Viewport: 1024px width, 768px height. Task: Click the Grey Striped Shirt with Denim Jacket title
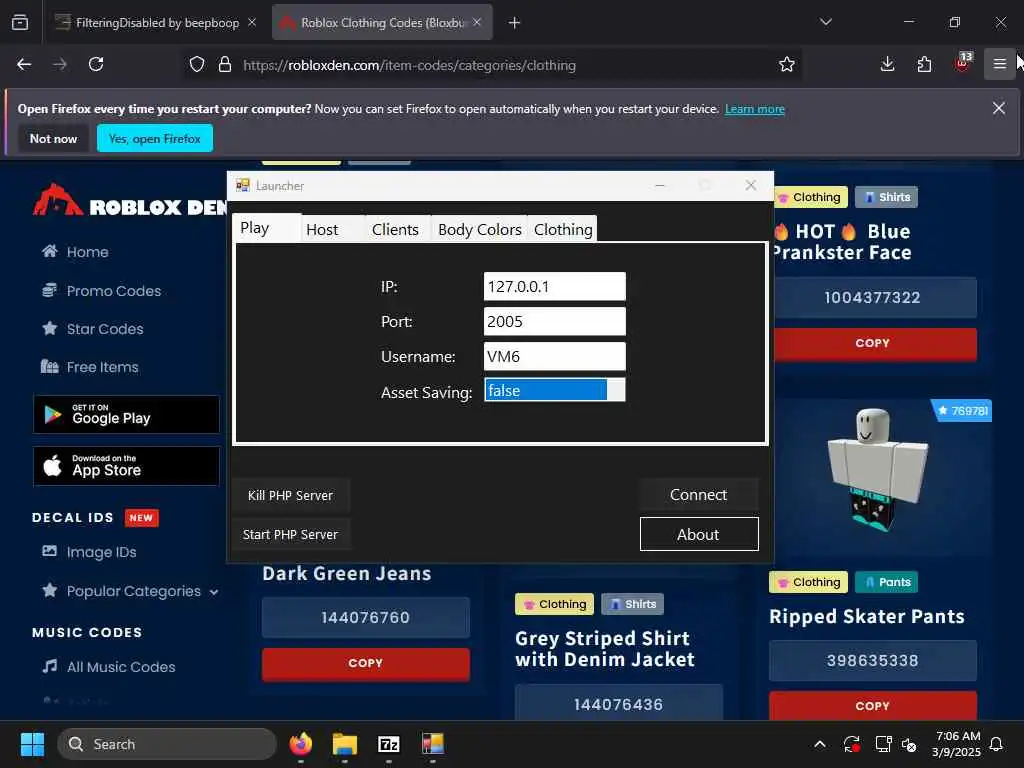pyautogui.click(x=605, y=648)
